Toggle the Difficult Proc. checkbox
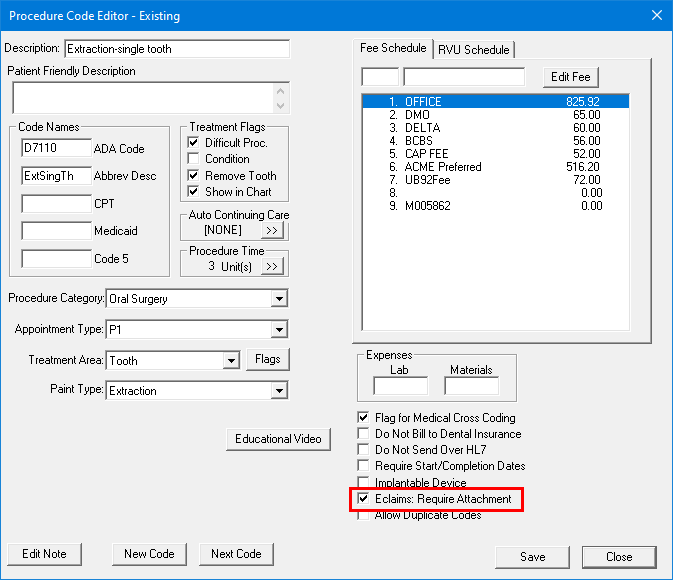This screenshot has height=580, width=673. tap(195, 143)
